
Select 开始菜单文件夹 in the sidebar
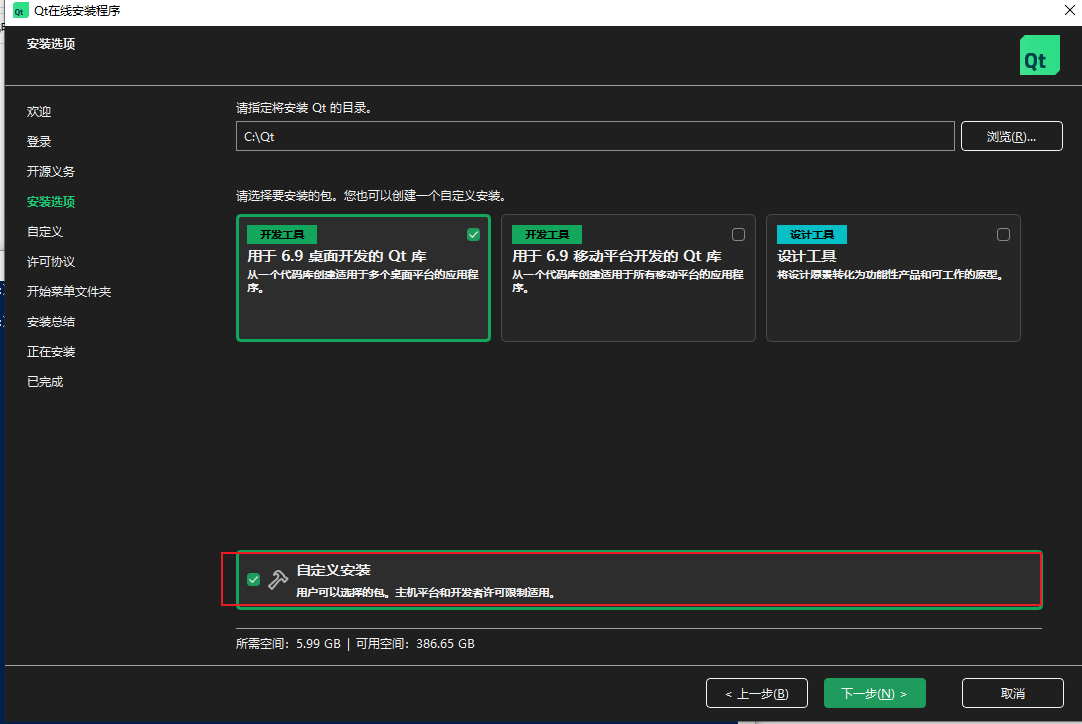pyautogui.click(x=69, y=291)
